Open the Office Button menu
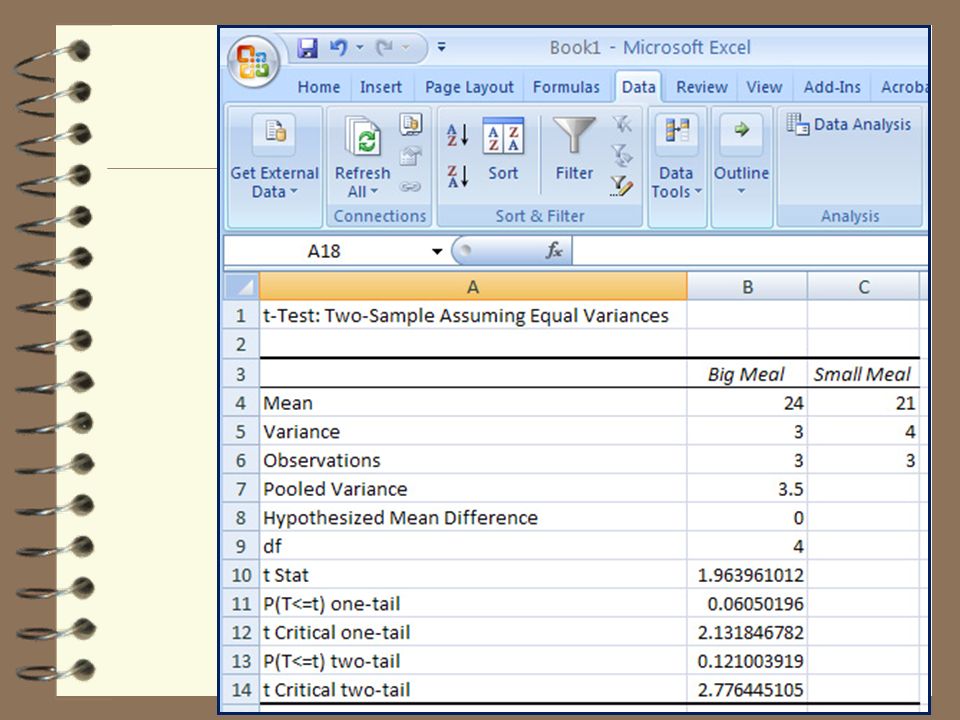The height and width of the screenshot is (720, 960). [253, 62]
